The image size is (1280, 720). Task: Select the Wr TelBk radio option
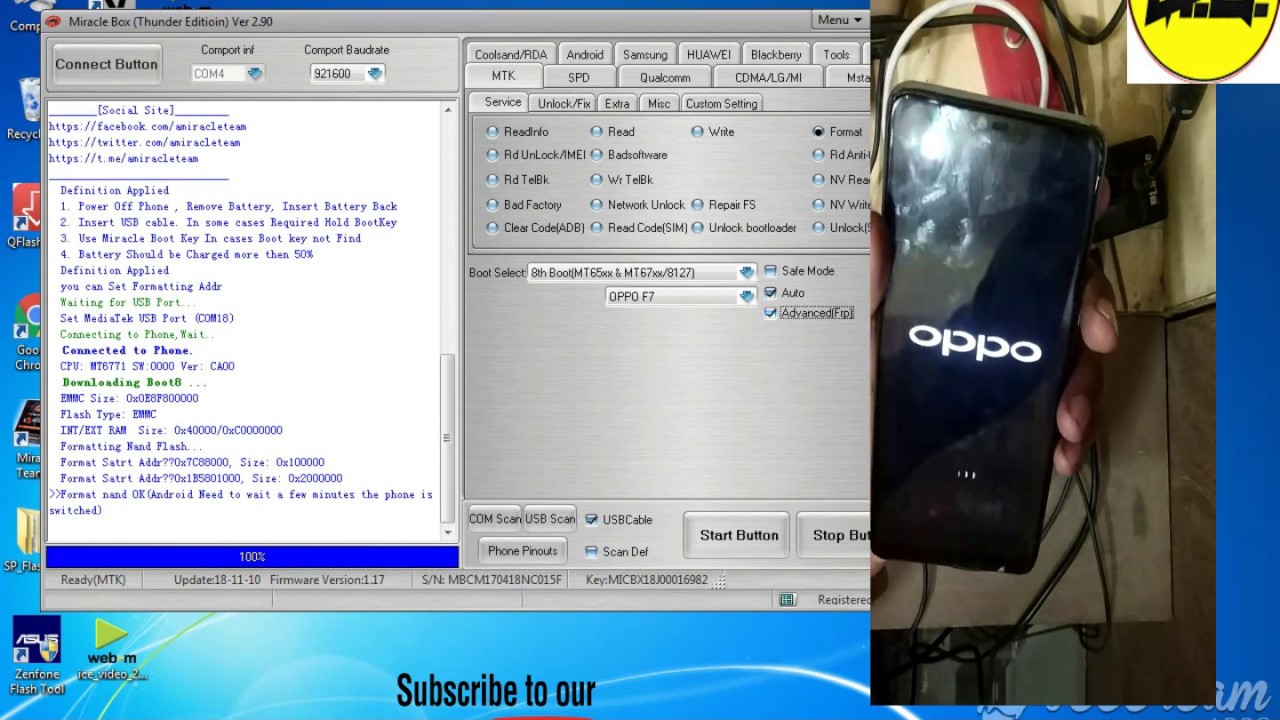pos(621,180)
